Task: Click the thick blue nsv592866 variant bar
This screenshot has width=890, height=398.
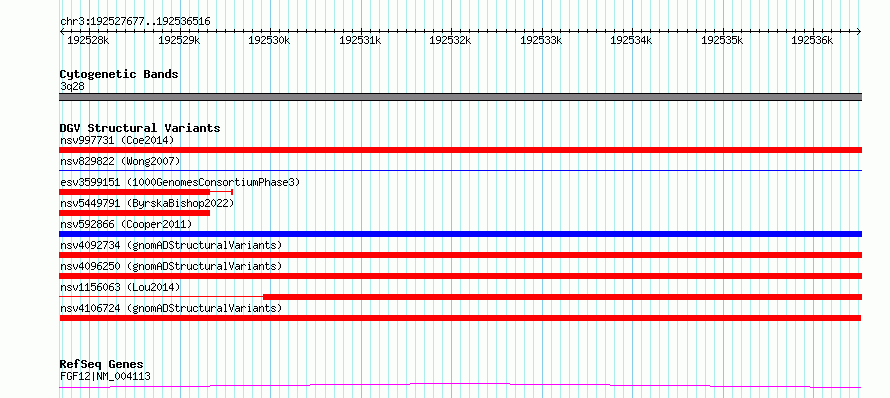Action: pyautogui.click(x=460, y=234)
